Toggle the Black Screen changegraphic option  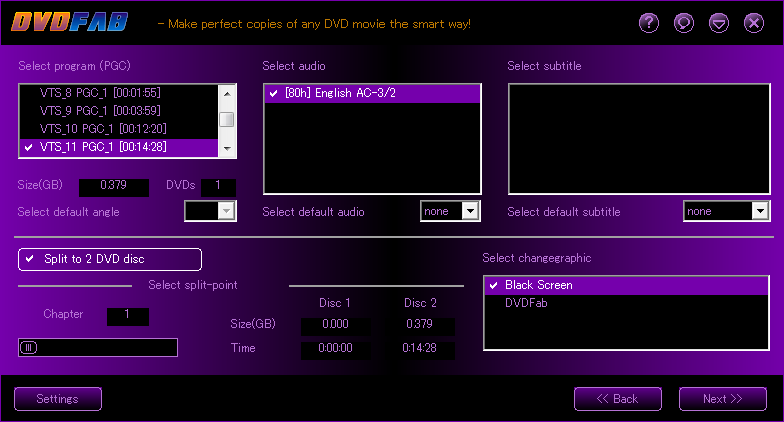coord(626,286)
